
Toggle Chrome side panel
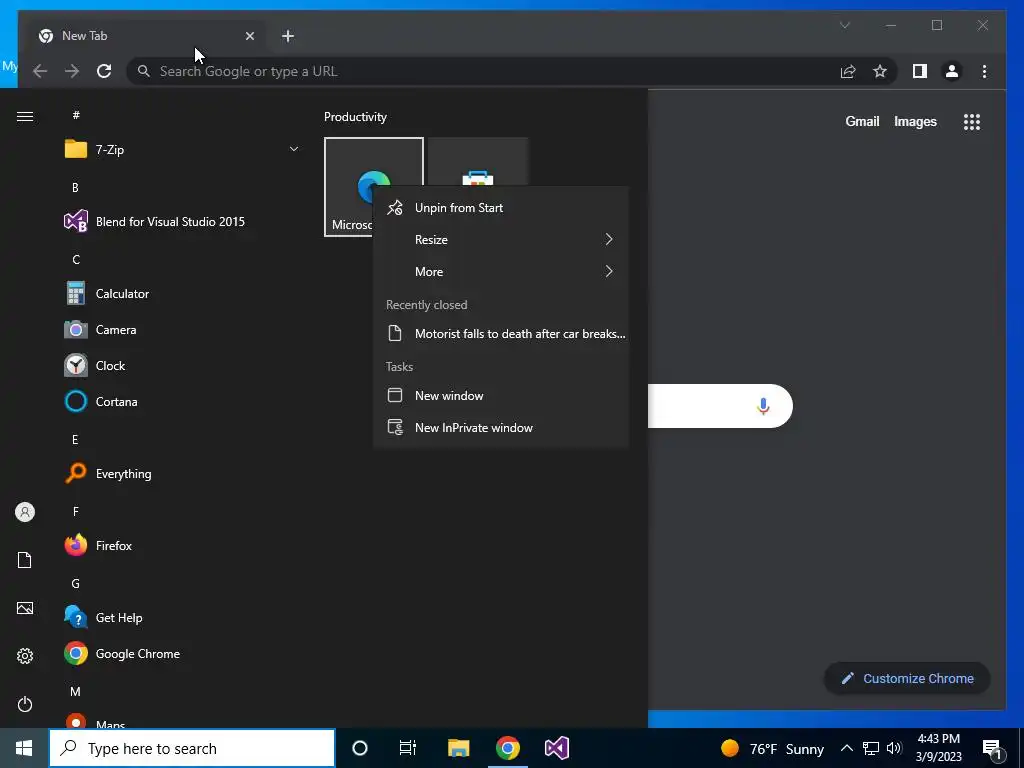920,71
